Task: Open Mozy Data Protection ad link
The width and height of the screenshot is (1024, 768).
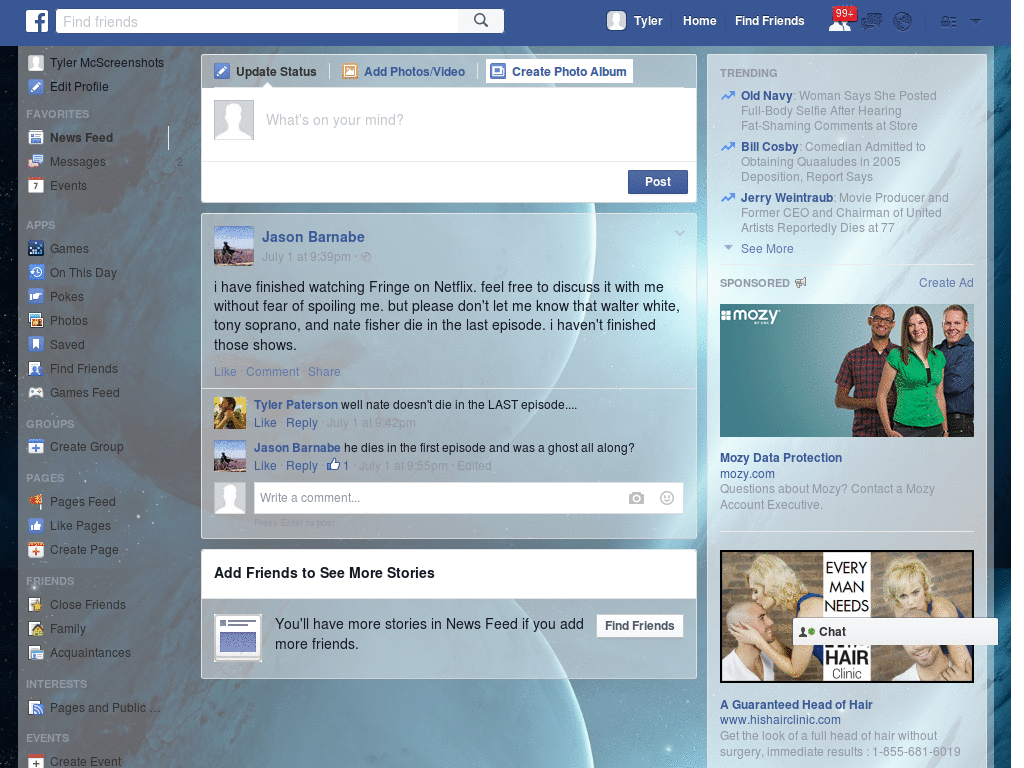Action: 780,458
